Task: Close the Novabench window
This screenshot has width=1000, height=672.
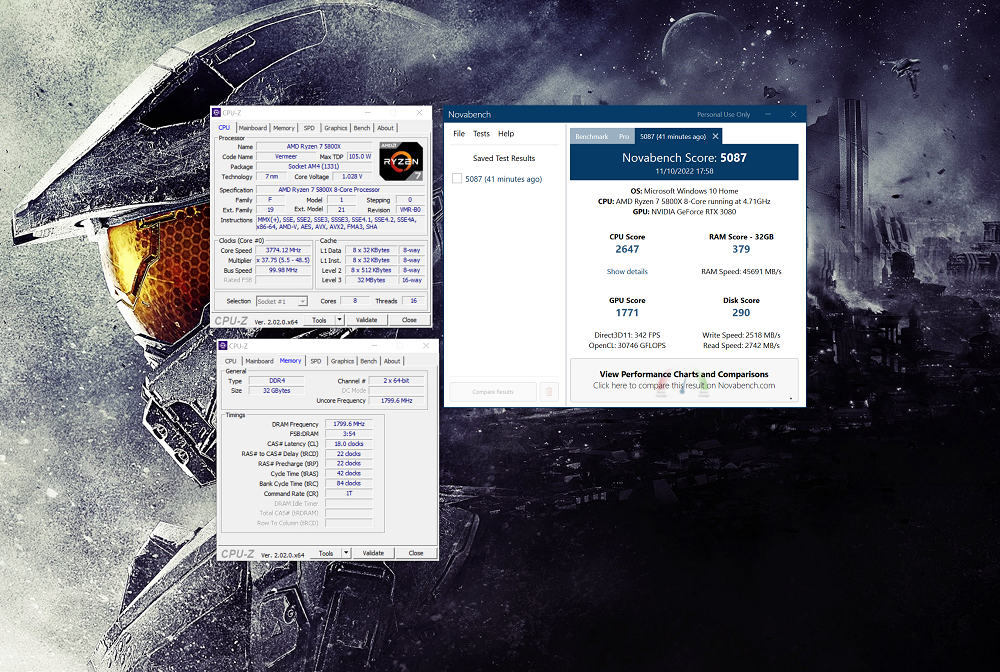Action: click(x=793, y=114)
